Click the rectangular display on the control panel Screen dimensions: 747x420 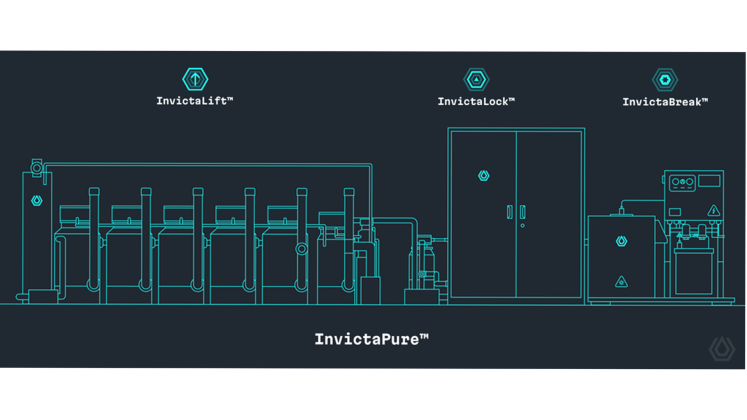(709, 181)
